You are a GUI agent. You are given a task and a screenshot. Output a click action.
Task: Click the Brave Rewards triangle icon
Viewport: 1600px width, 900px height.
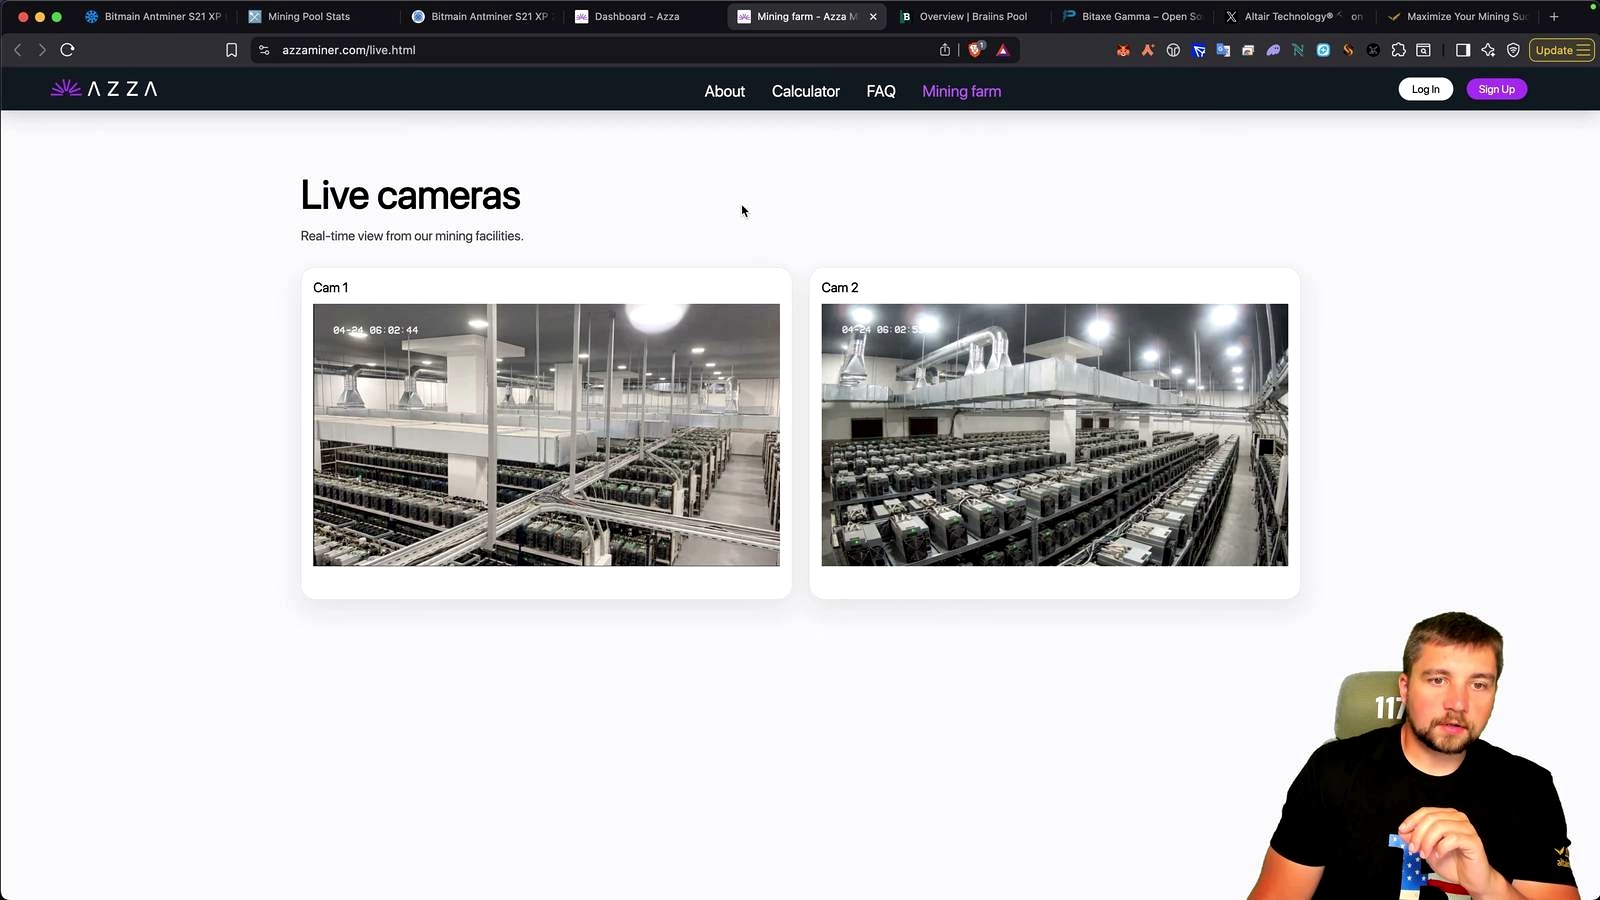coord(1003,50)
